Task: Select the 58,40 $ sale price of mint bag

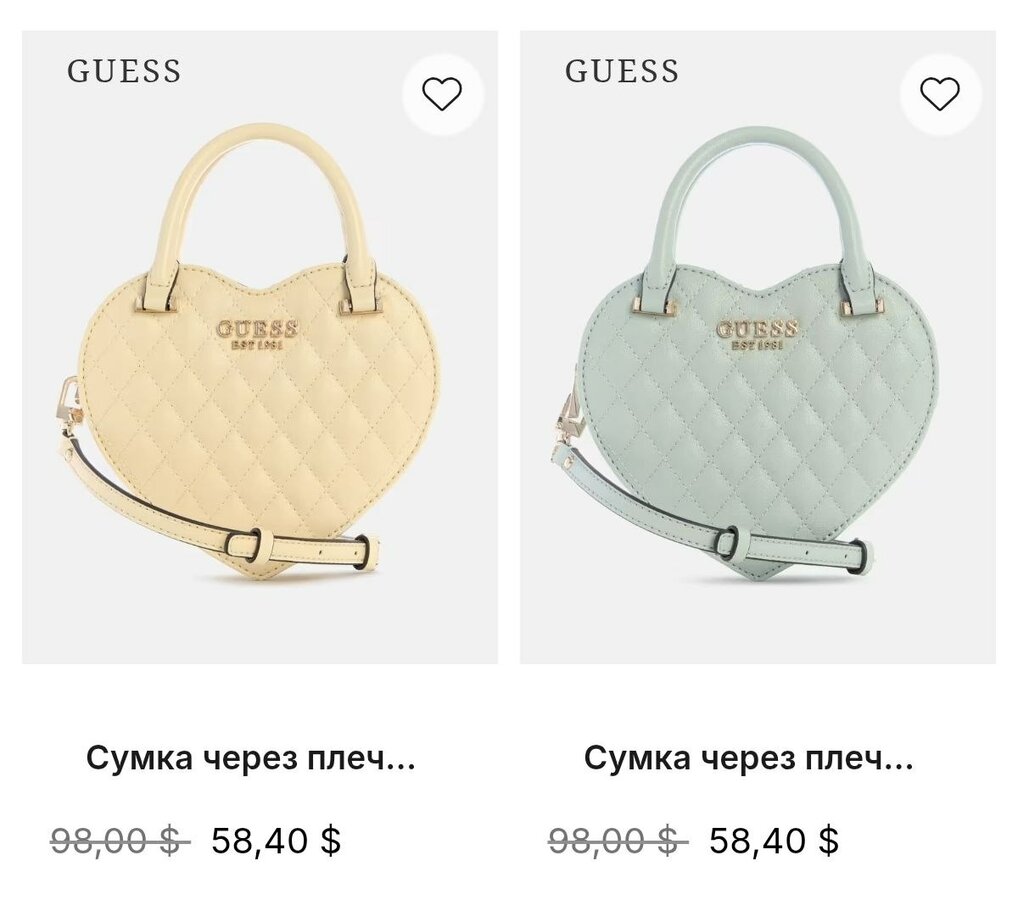Action: coord(774,841)
